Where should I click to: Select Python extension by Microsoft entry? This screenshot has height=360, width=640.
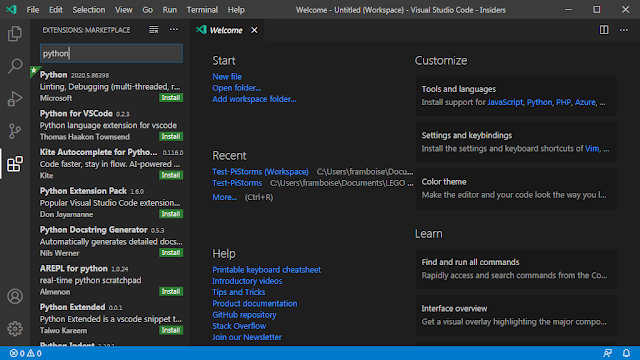[x=110, y=86]
